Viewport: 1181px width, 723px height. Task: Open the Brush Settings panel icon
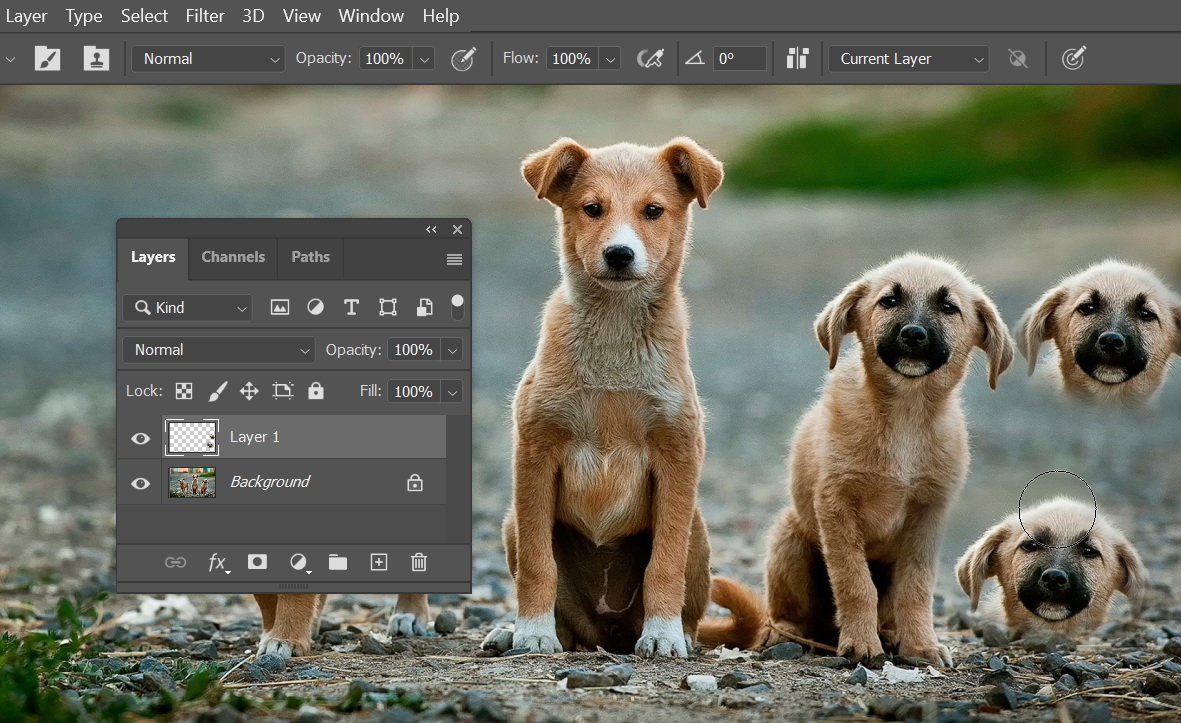coord(47,59)
